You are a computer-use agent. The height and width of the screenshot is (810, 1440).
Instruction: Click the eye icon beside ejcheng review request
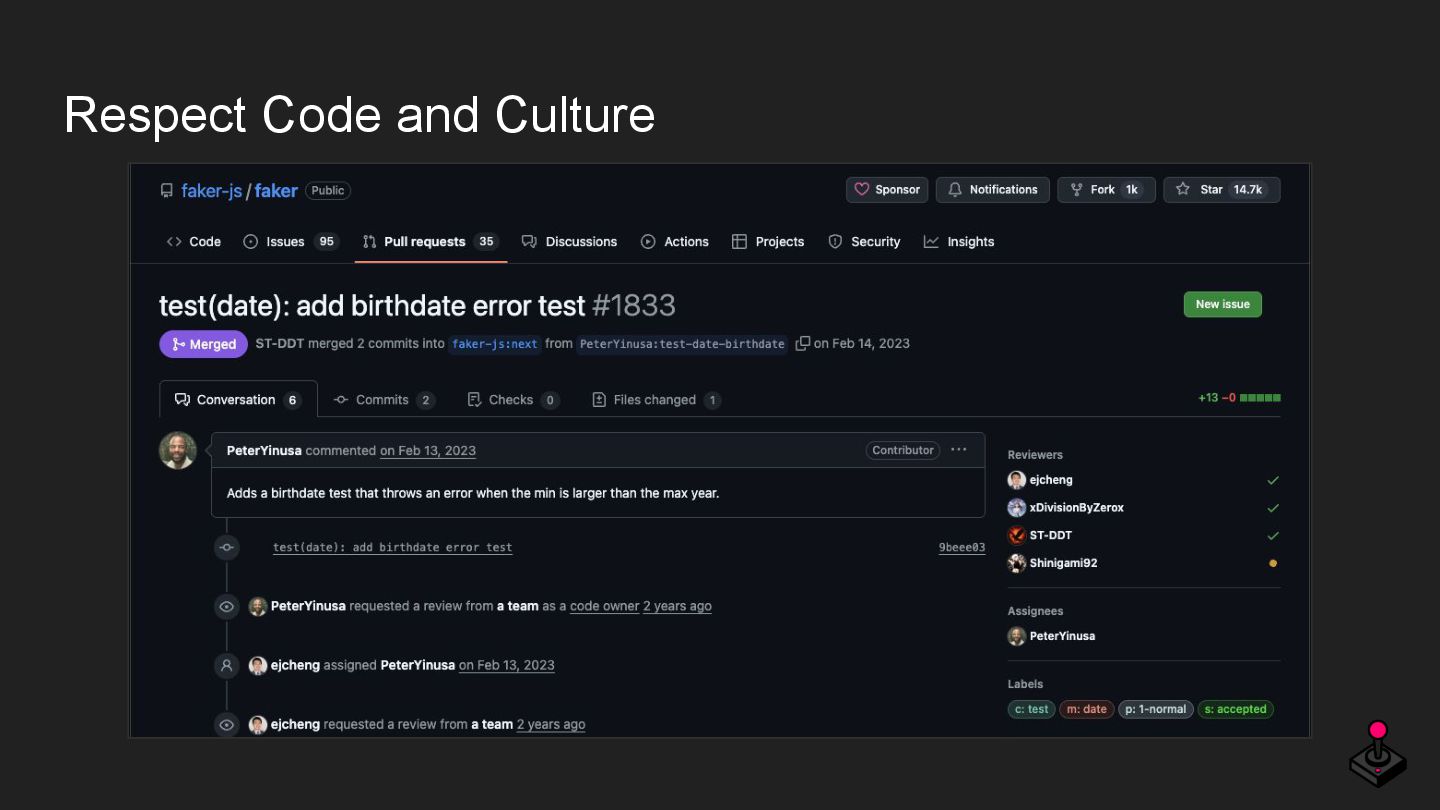[x=227, y=724]
